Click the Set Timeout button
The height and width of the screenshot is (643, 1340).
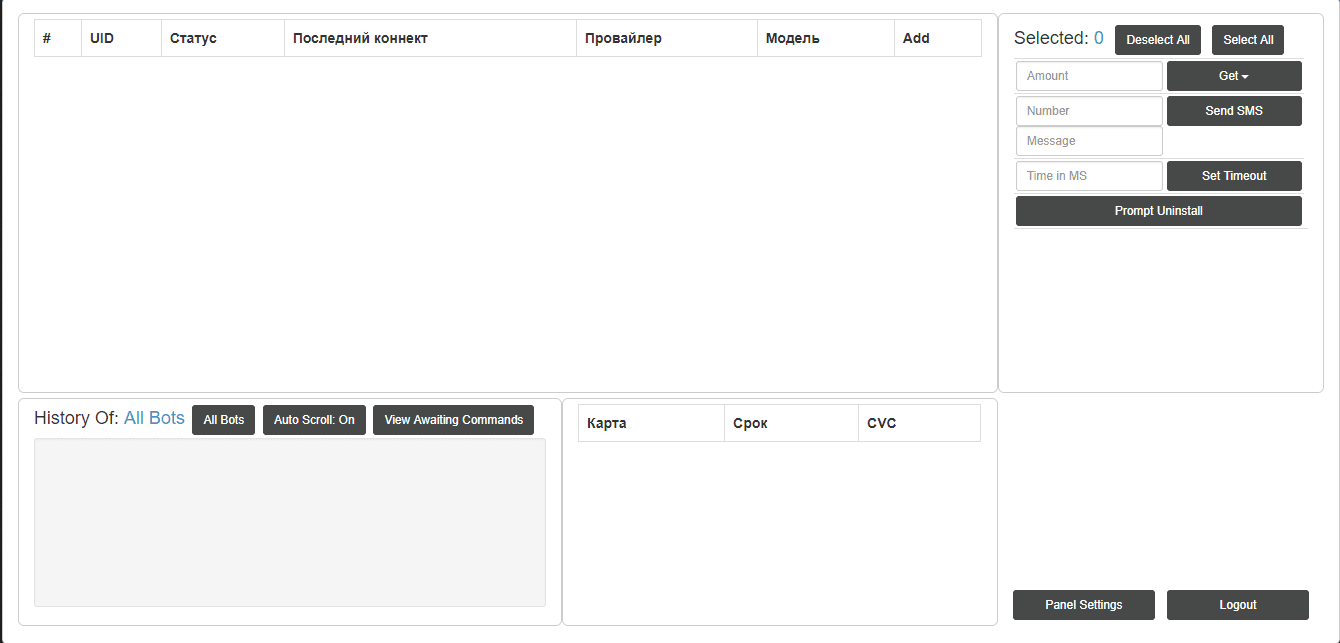pos(1233,176)
